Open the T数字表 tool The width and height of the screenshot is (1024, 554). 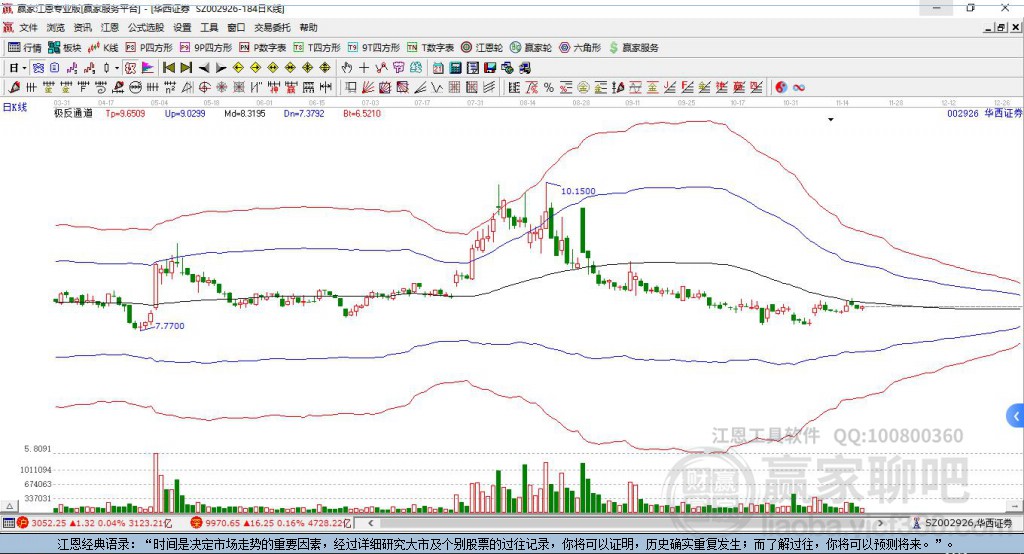[430, 48]
